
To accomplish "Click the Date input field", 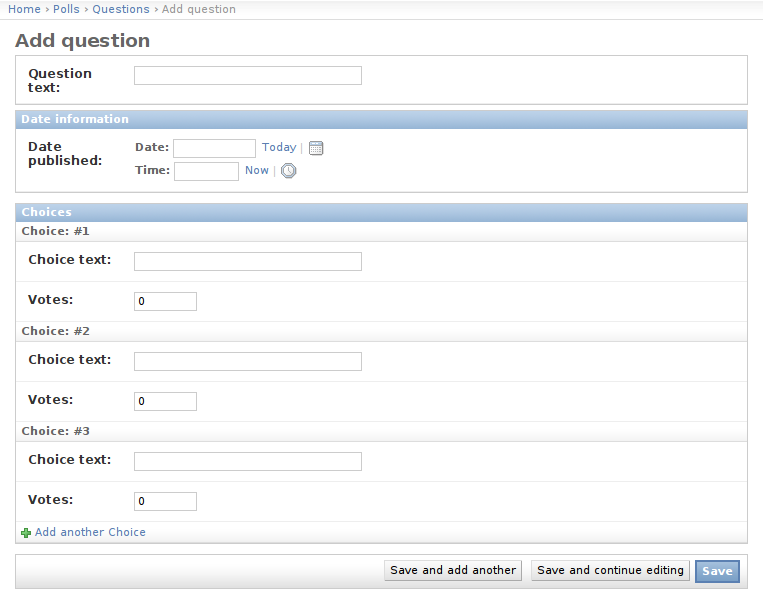I will [x=214, y=148].
